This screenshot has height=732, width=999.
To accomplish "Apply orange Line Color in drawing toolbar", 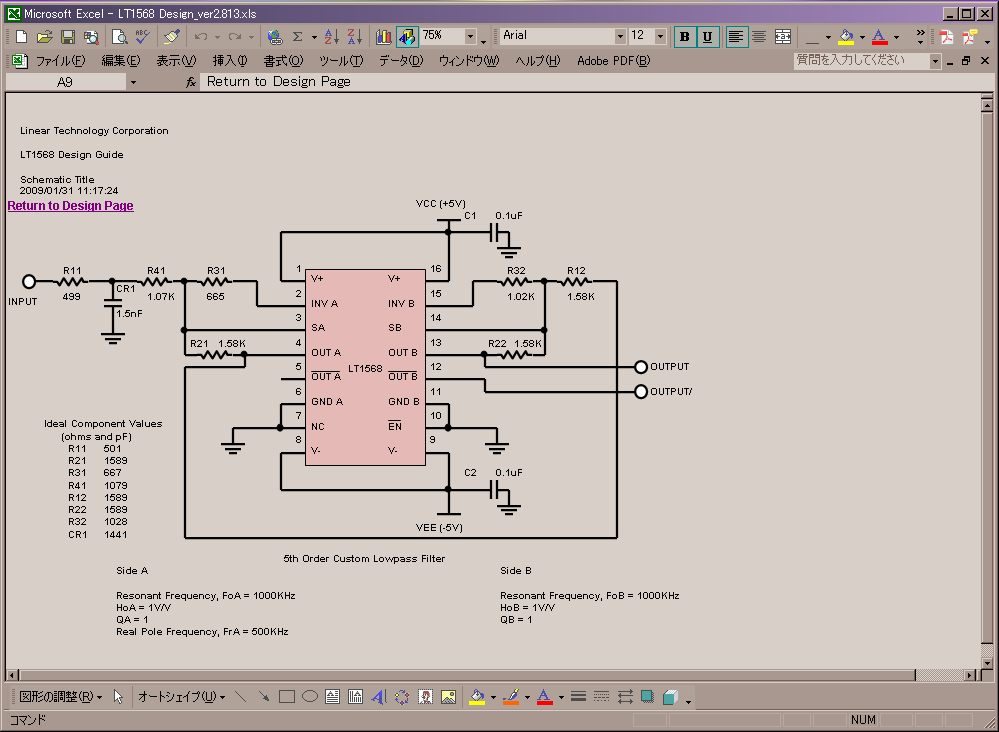I will click(x=511, y=696).
